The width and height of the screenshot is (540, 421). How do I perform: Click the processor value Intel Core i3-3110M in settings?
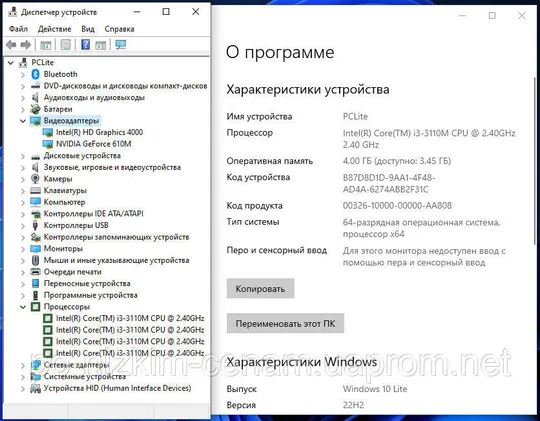pyautogui.click(x=429, y=139)
